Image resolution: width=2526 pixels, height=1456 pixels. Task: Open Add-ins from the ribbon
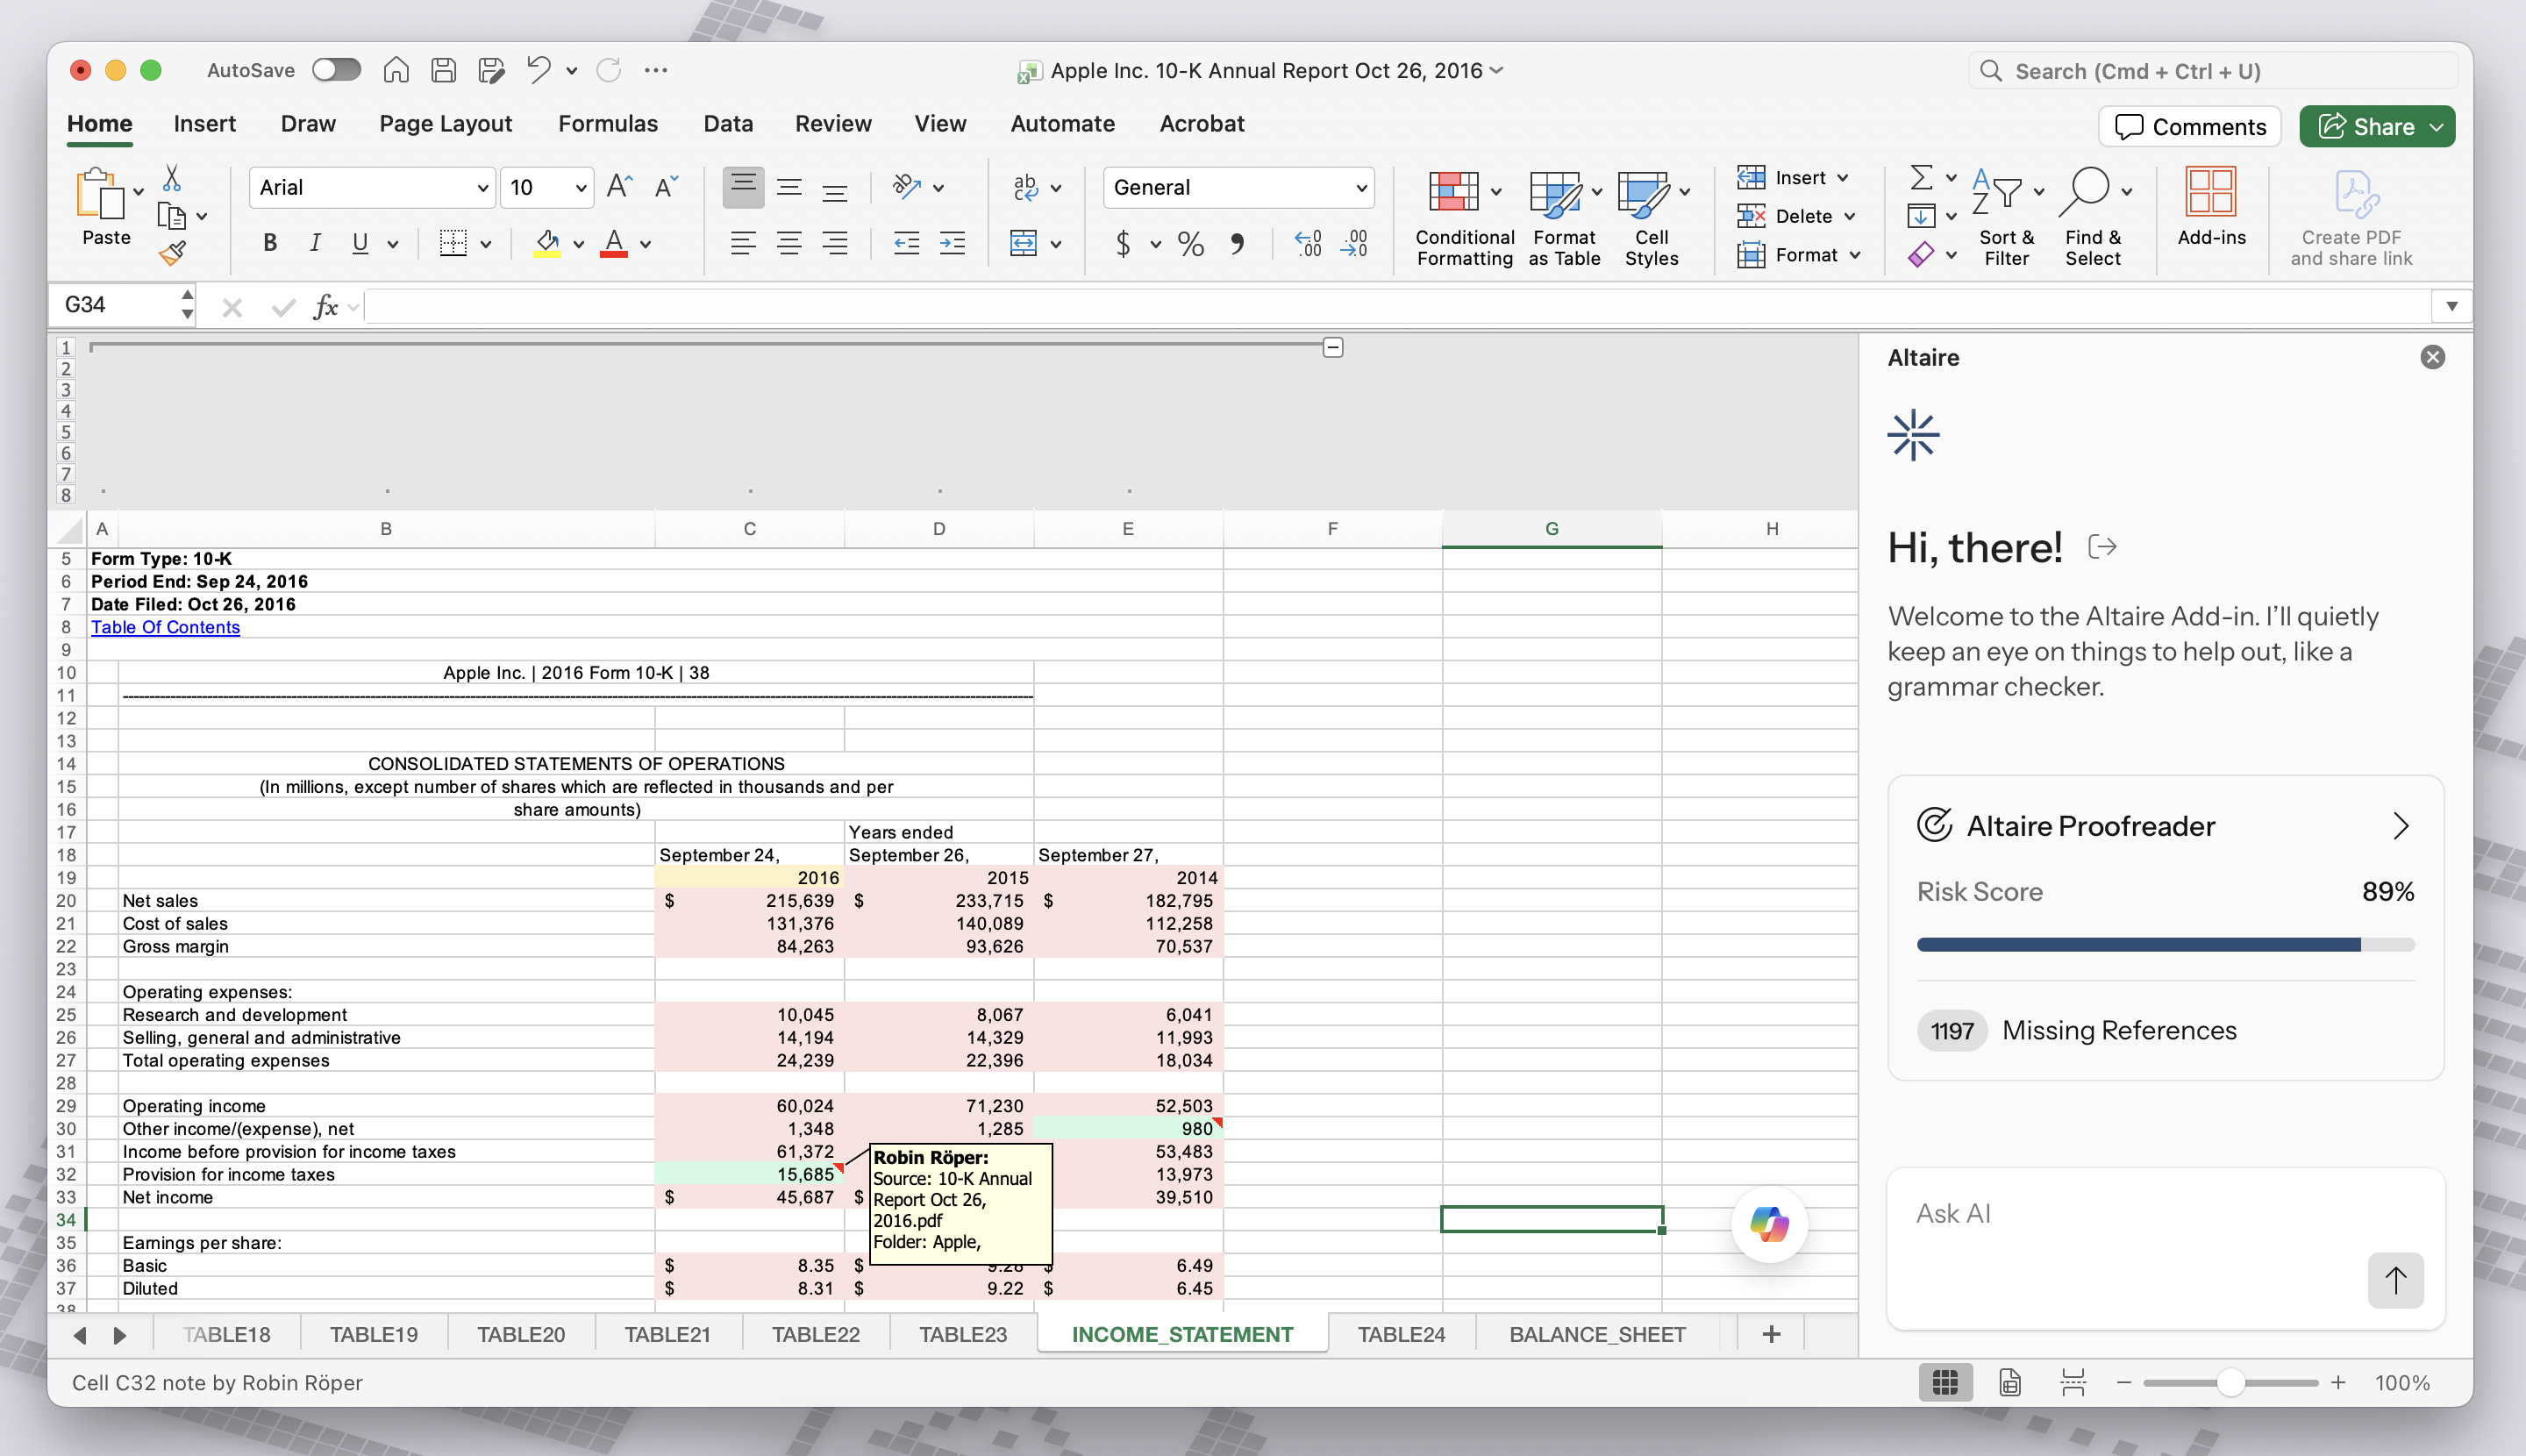coord(2211,207)
